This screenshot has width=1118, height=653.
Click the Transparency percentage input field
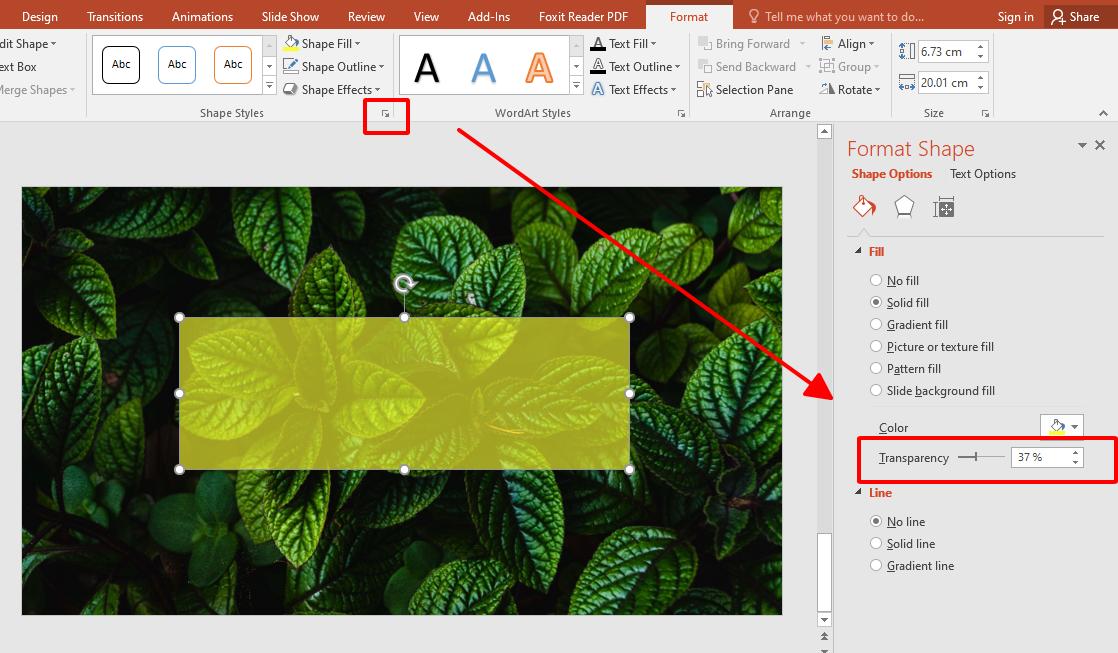pyautogui.click(x=1040, y=457)
